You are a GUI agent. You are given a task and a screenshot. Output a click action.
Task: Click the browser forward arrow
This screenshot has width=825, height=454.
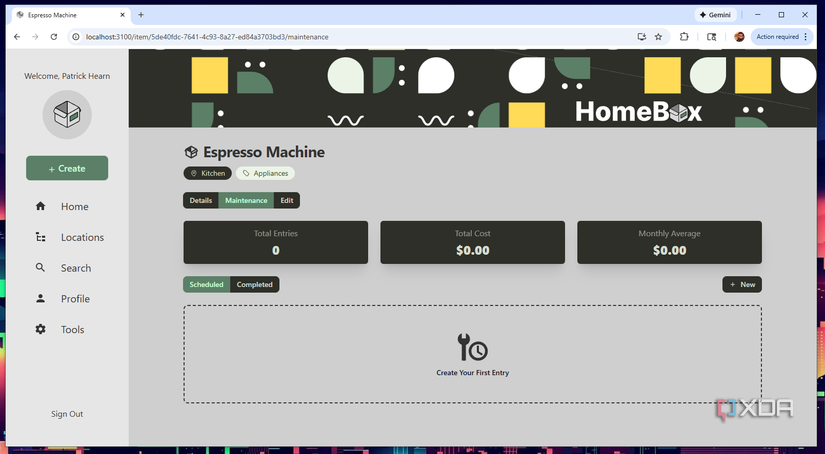tap(35, 37)
